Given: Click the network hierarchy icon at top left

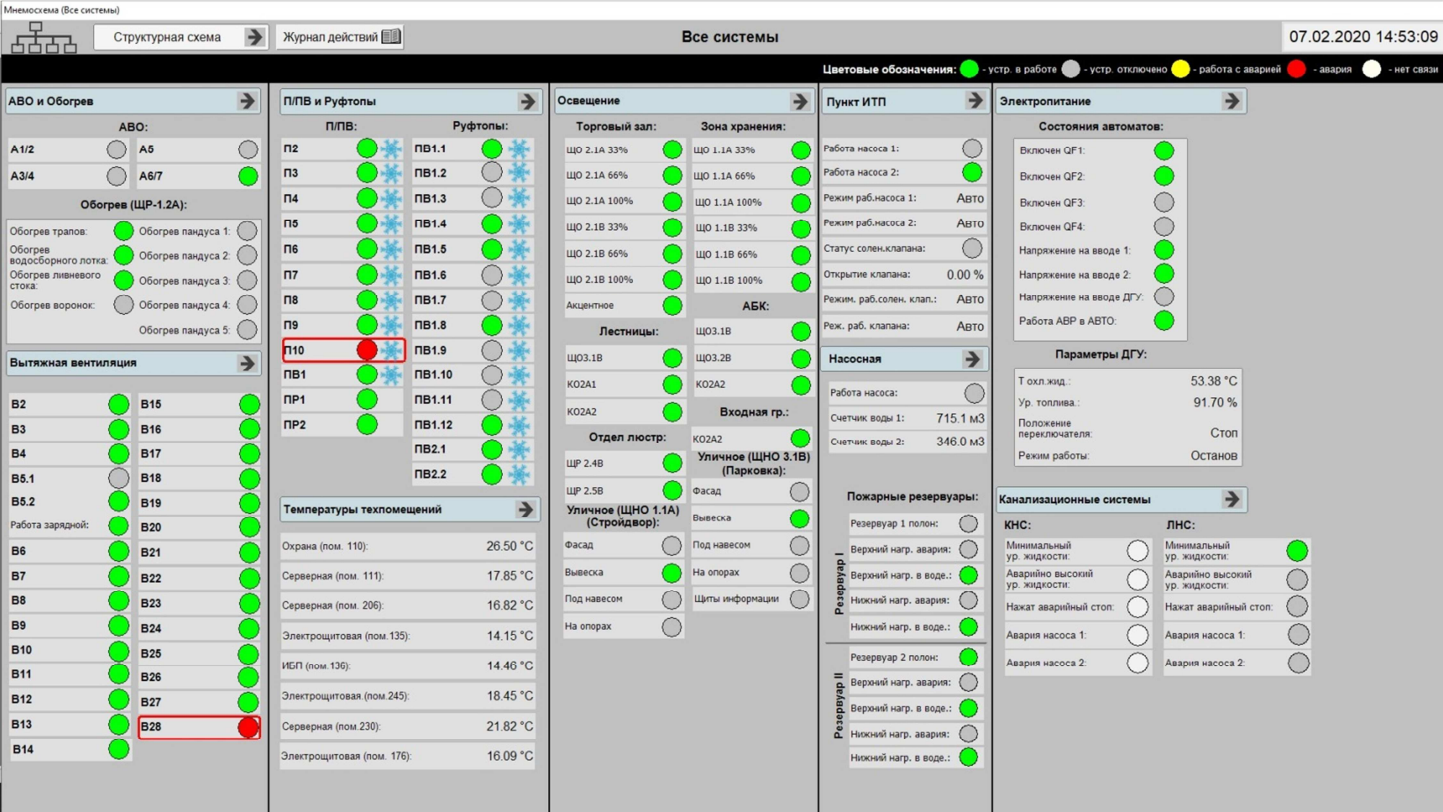Looking at the screenshot, I should tap(43, 38).
